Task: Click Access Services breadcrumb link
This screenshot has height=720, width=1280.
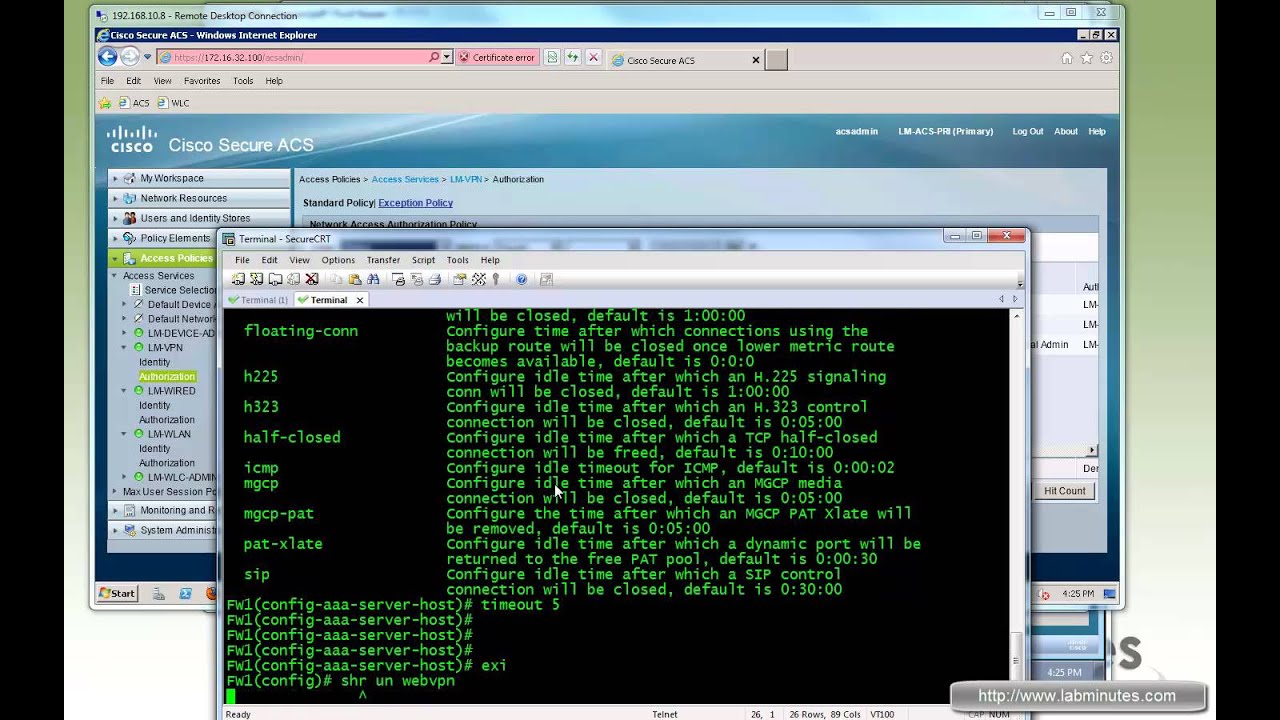Action: (405, 179)
